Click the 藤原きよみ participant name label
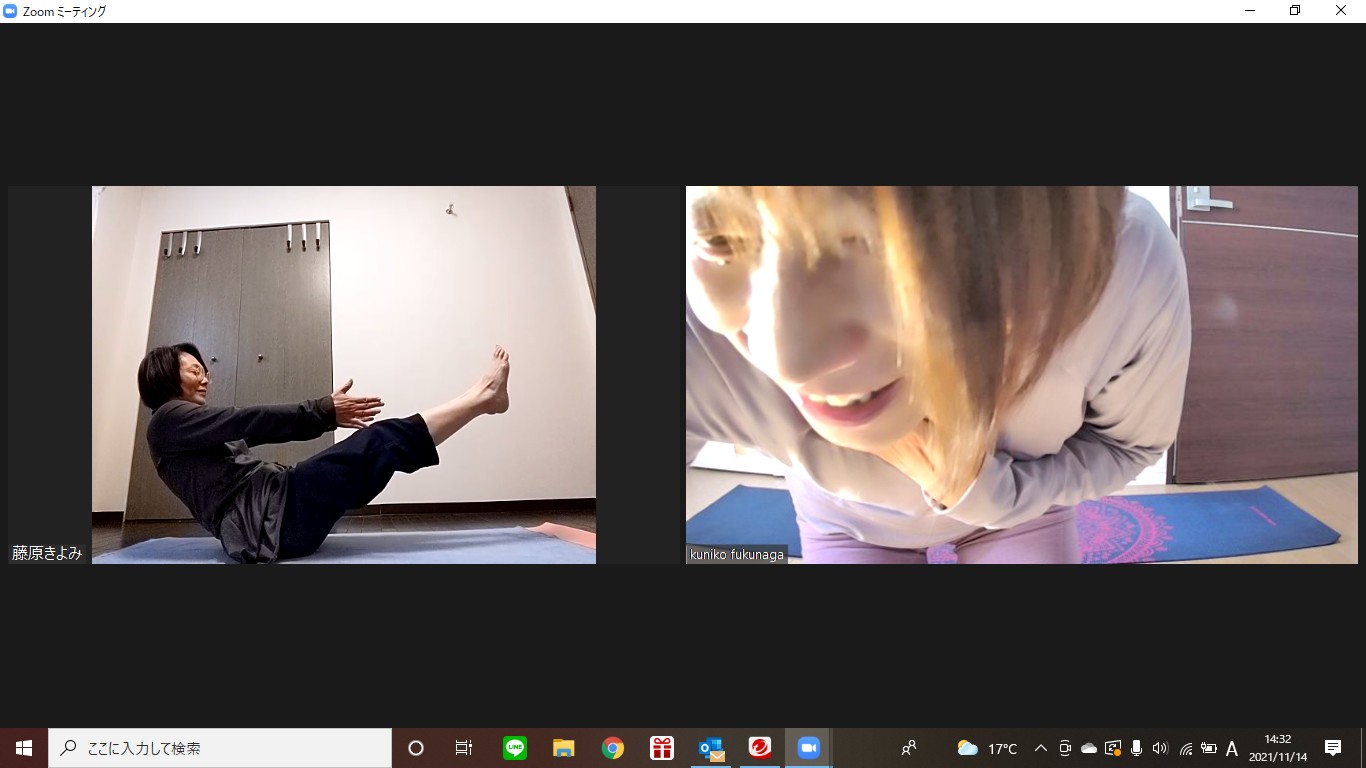 tap(47, 553)
